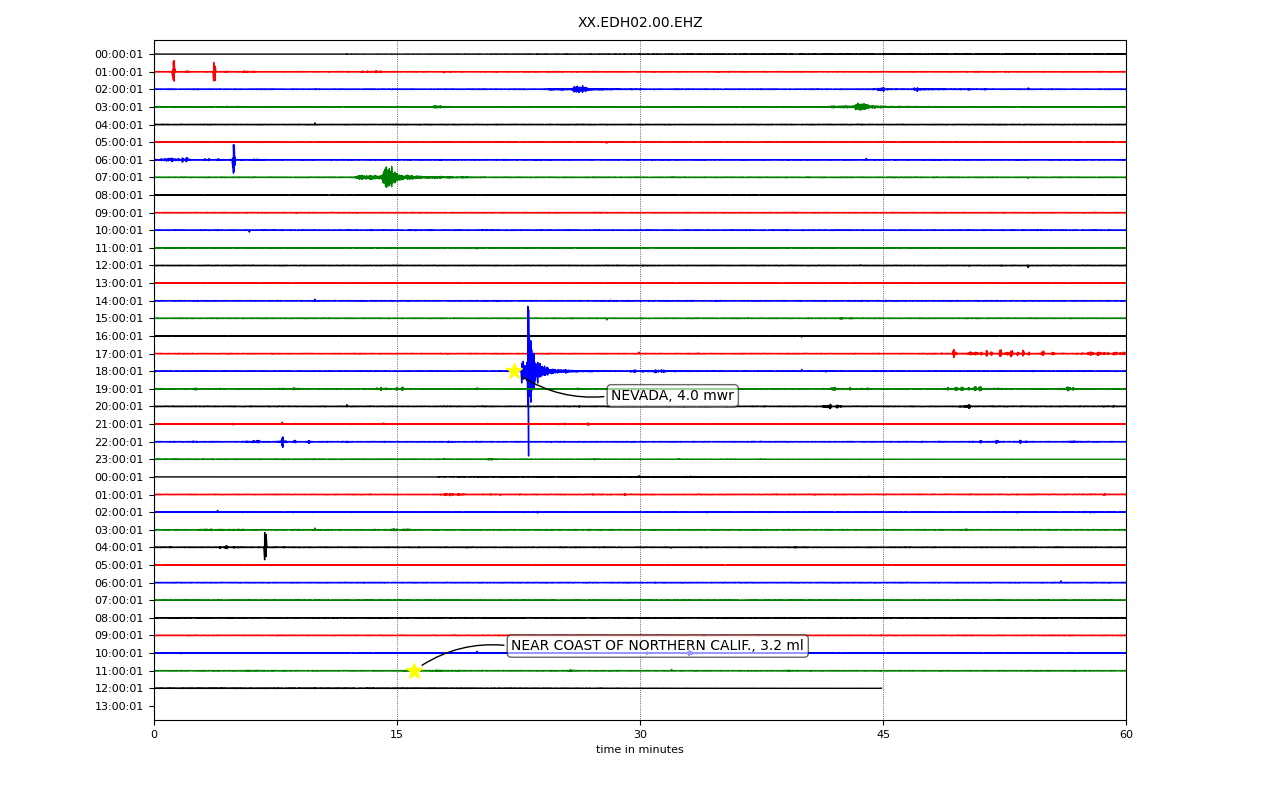Click the 30 tick label on the time axis
The height and width of the screenshot is (800, 1280).
pyautogui.click(x=640, y=735)
